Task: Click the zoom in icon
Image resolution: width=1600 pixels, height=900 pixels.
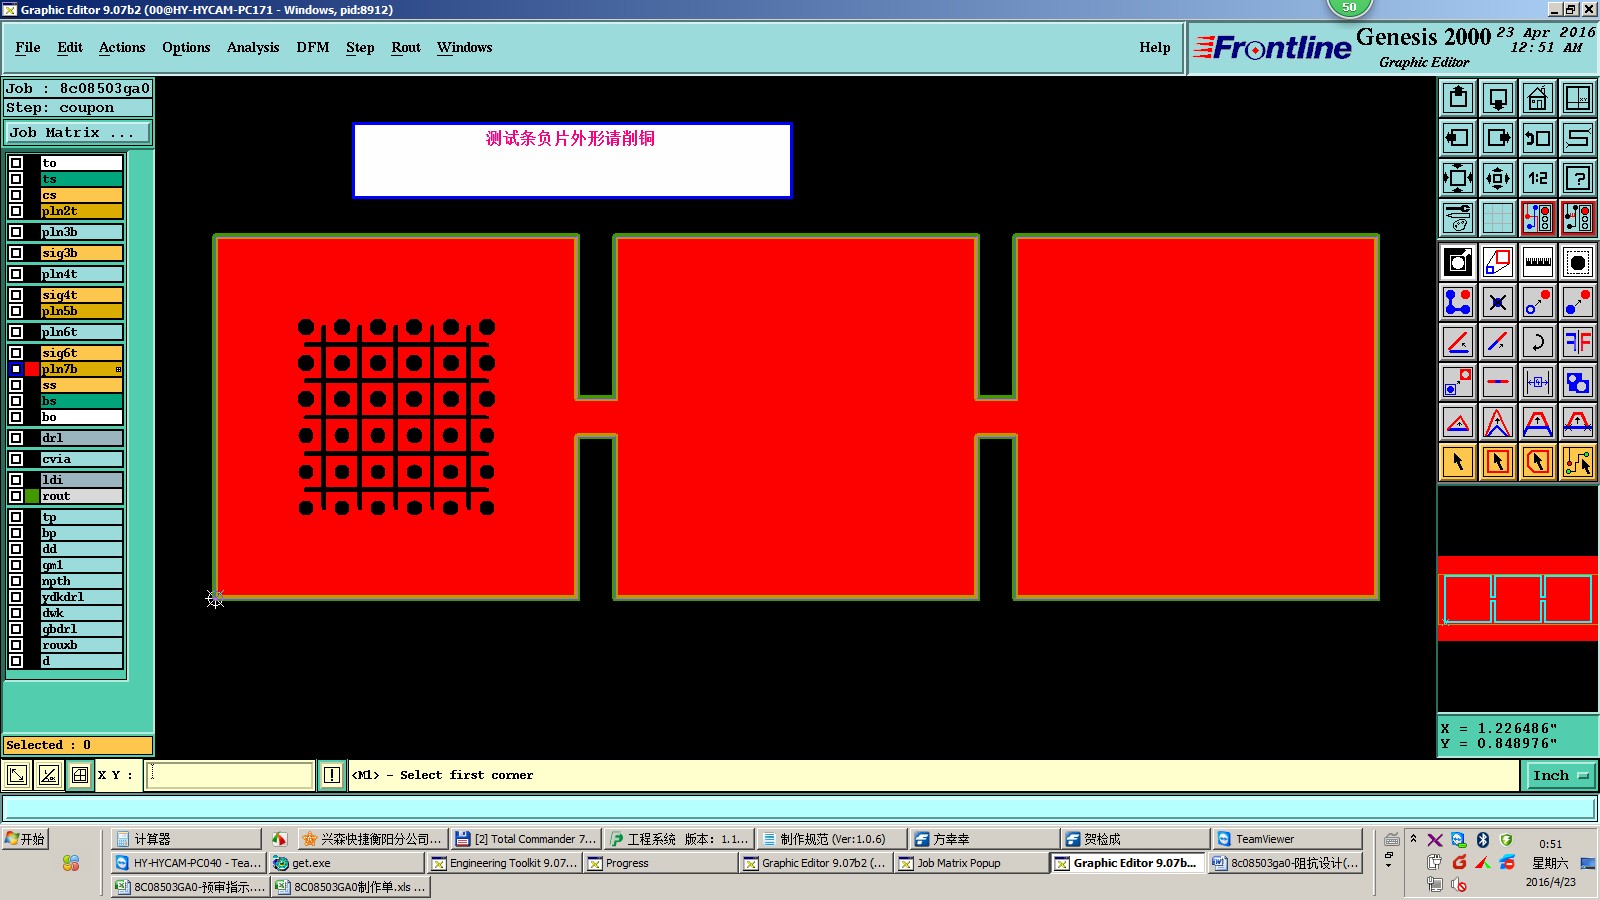Action: 1458,178
